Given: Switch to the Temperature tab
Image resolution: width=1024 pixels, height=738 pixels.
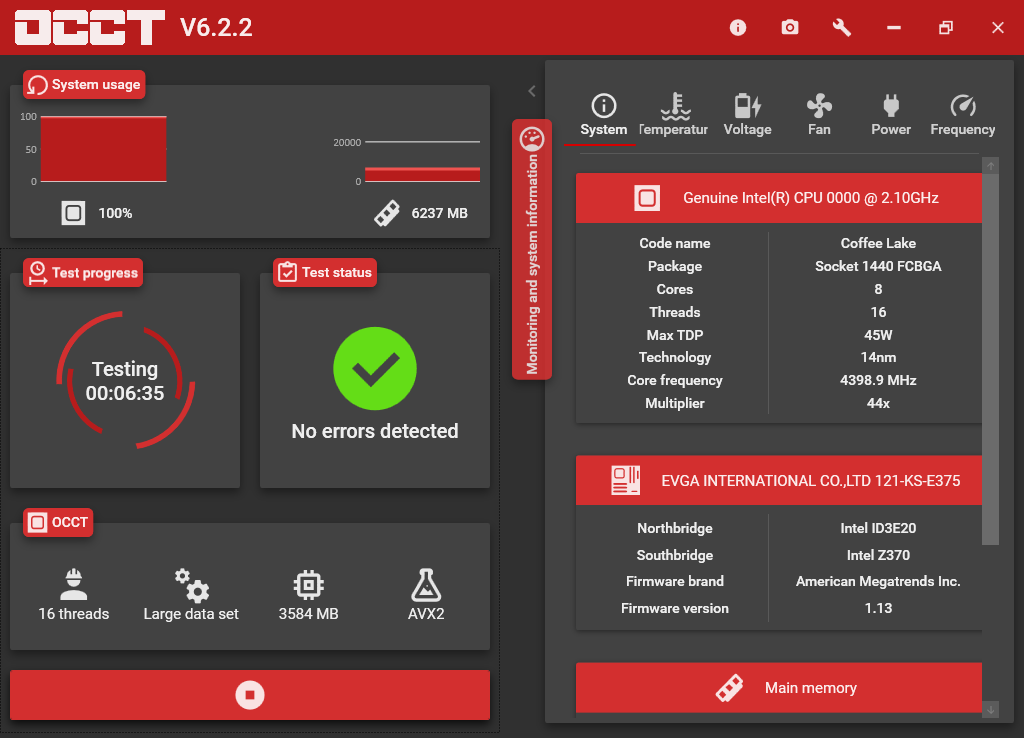Looking at the screenshot, I should [x=674, y=115].
